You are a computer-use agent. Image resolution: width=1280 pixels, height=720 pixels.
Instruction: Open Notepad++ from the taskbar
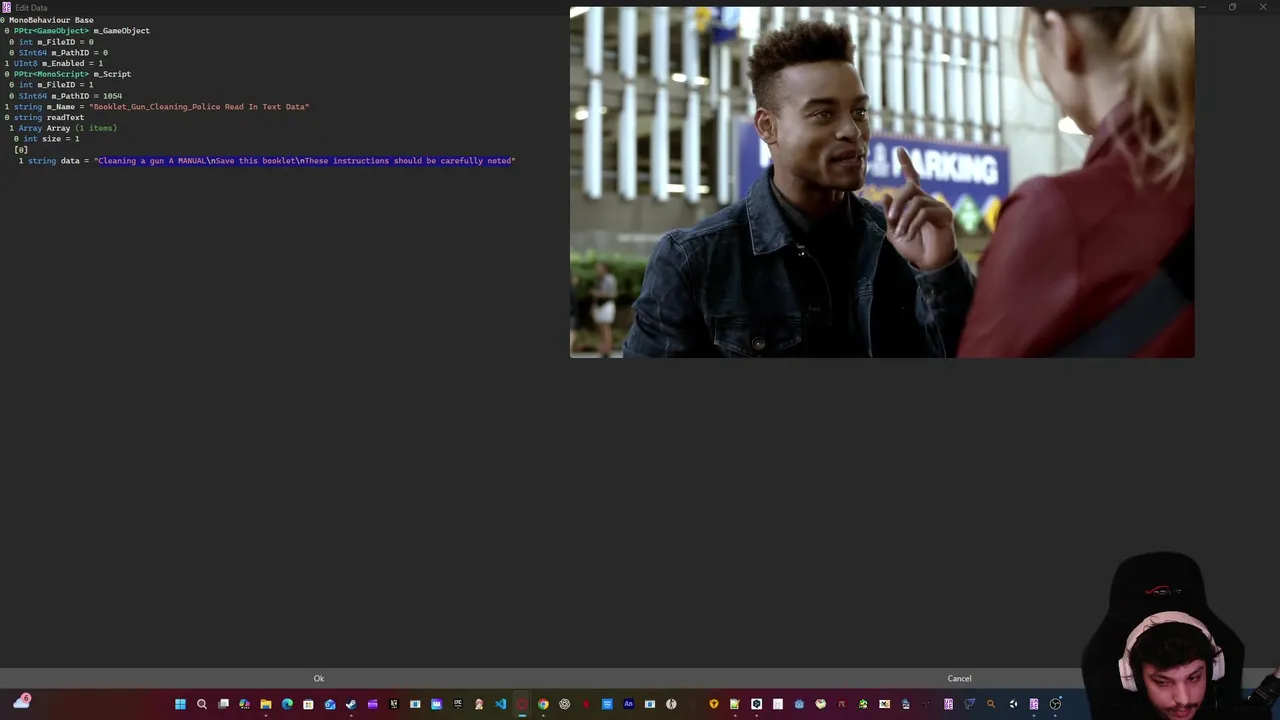coord(735,704)
